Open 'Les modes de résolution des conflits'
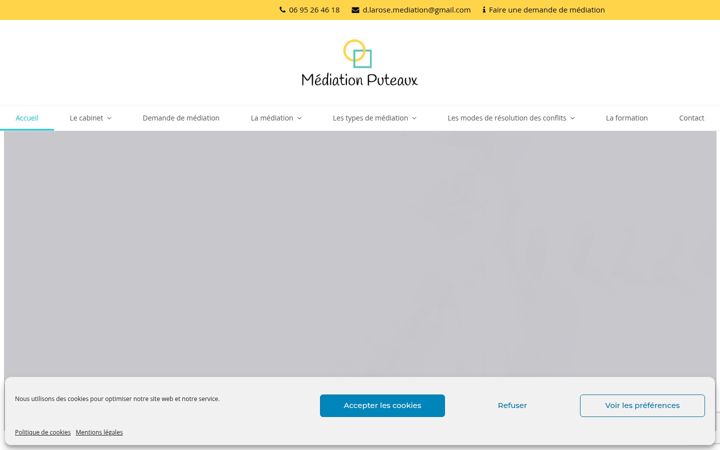The image size is (720, 450). [x=507, y=118]
